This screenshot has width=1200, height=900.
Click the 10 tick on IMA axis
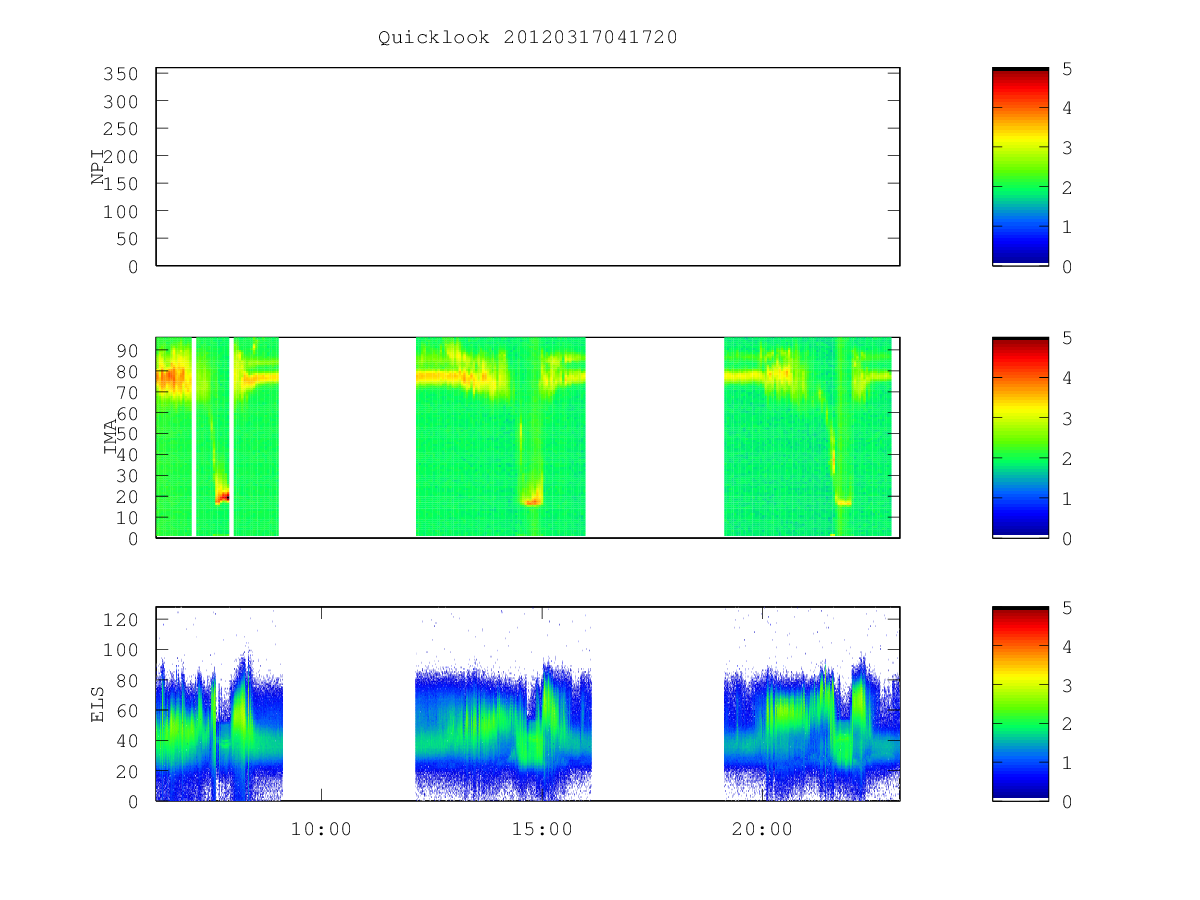[126, 518]
